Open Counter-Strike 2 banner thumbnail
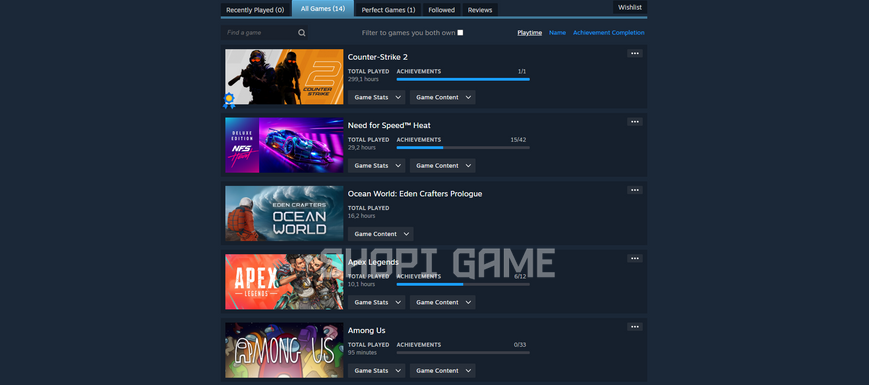The height and width of the screenshot is (385, 869). coord(284,76)
